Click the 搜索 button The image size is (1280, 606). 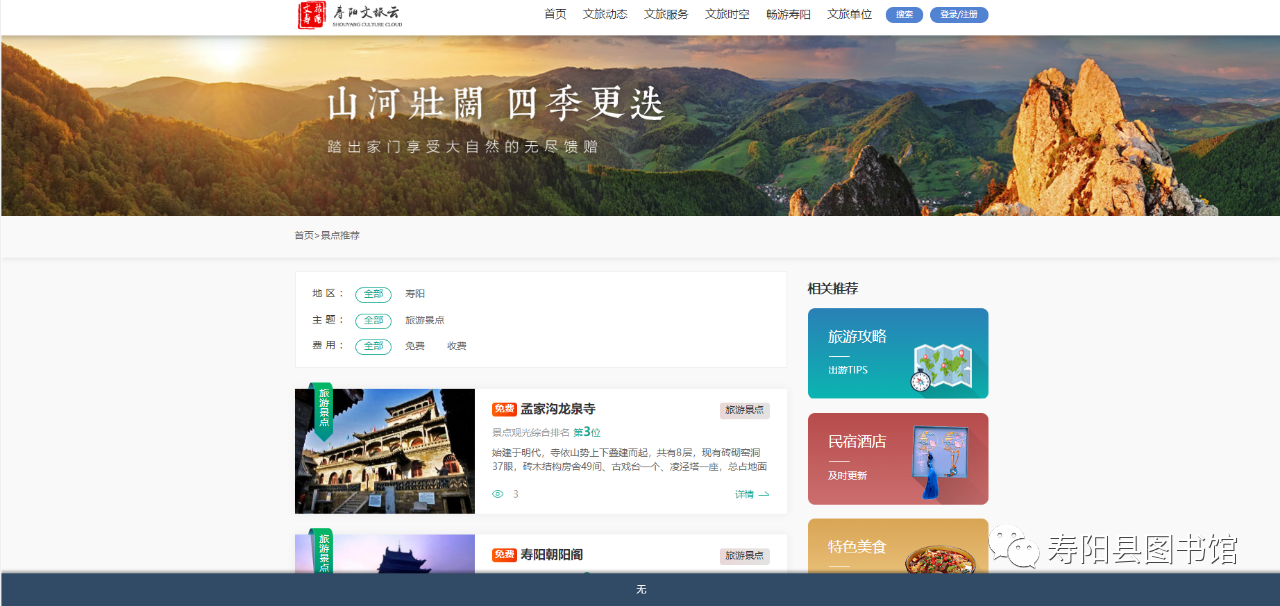[x=904, y=15]
